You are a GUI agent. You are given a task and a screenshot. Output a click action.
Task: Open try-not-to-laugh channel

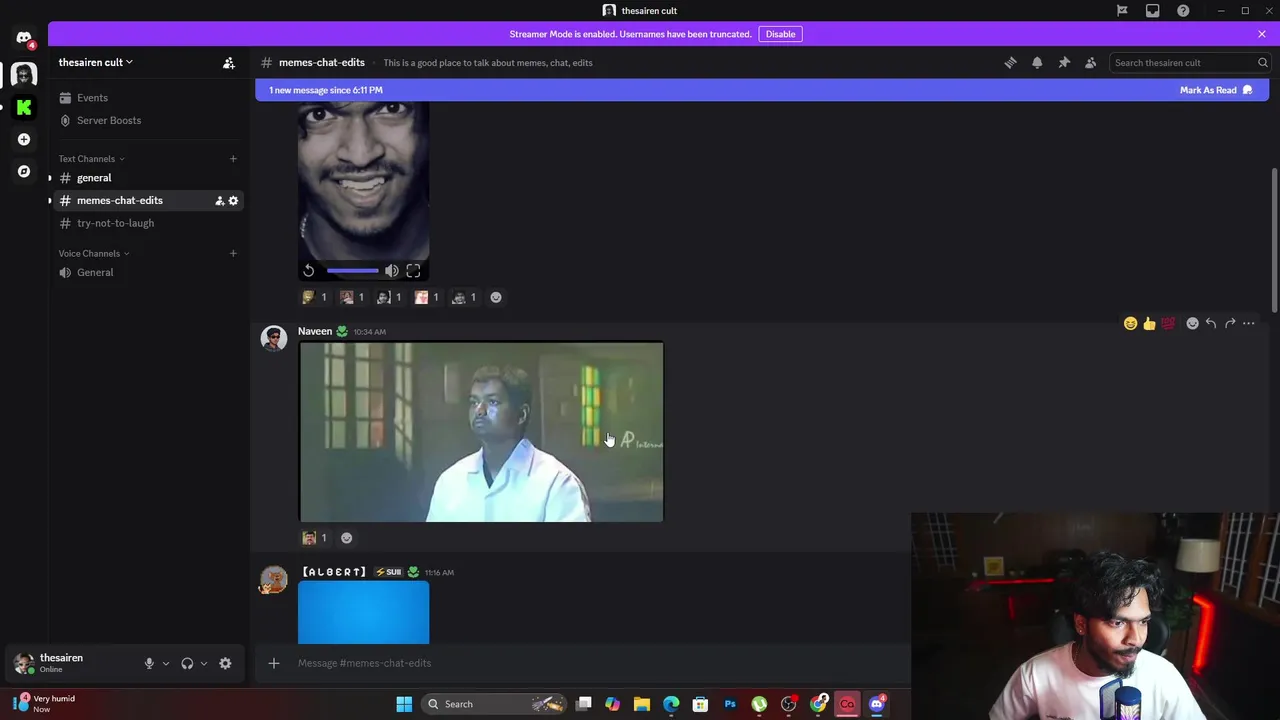click(x=145, y=223)
